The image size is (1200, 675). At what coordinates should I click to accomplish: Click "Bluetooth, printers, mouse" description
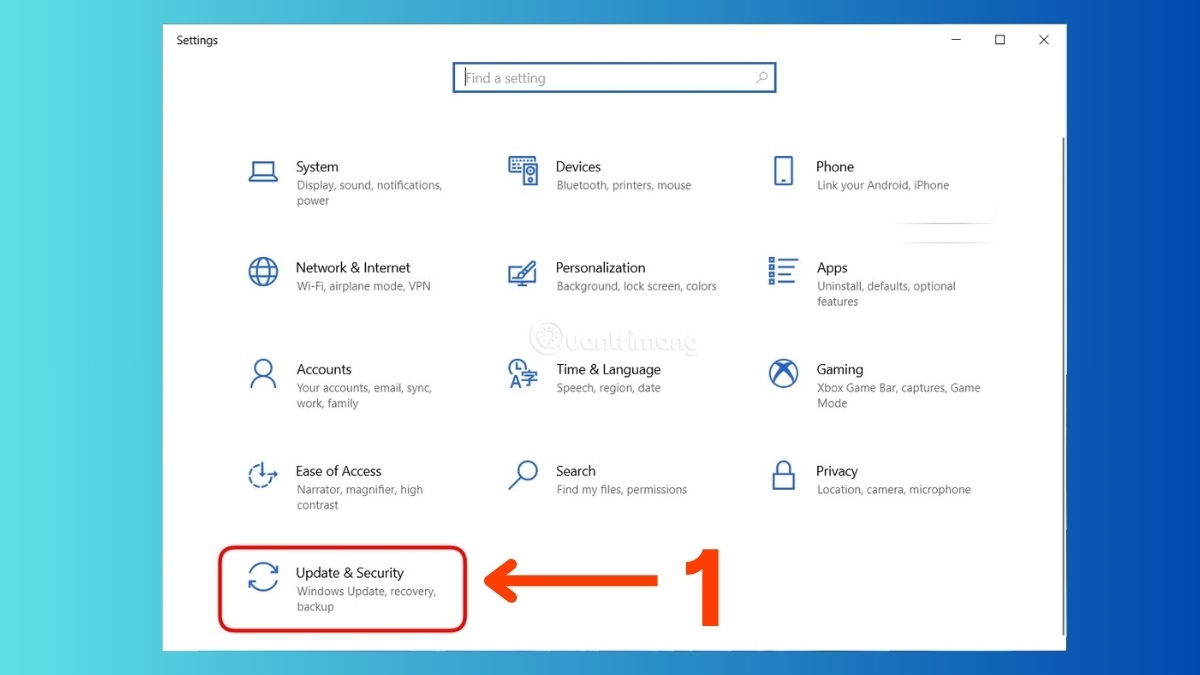(x=624, y=186)
